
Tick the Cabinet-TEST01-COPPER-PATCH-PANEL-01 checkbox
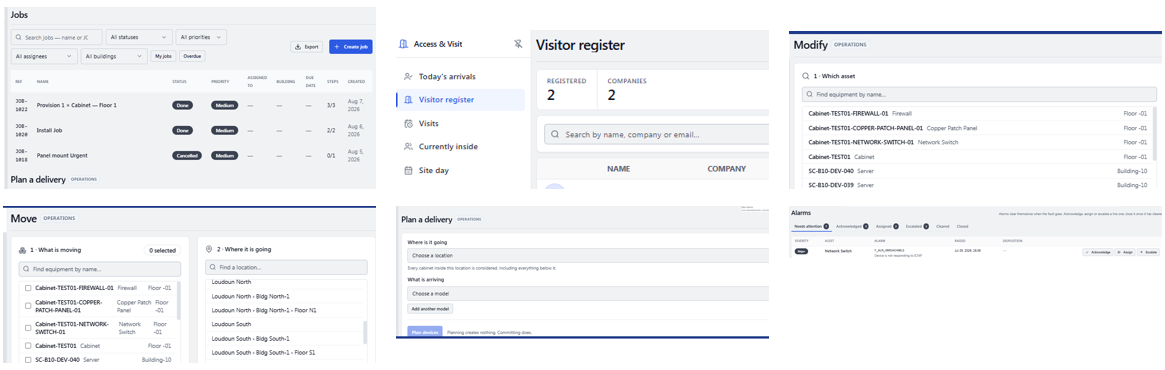tap(27, 306)
